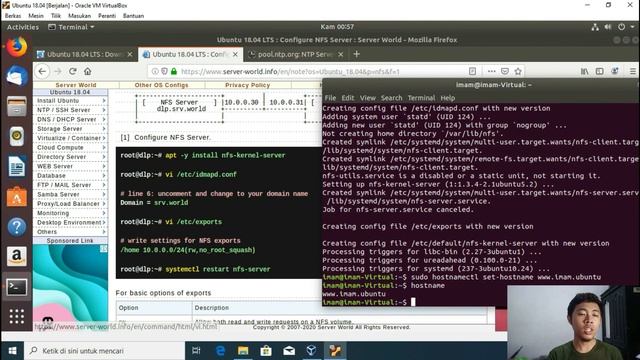Open the Samba Server sidebar link
640x360 pixels.
click(58, 194)
